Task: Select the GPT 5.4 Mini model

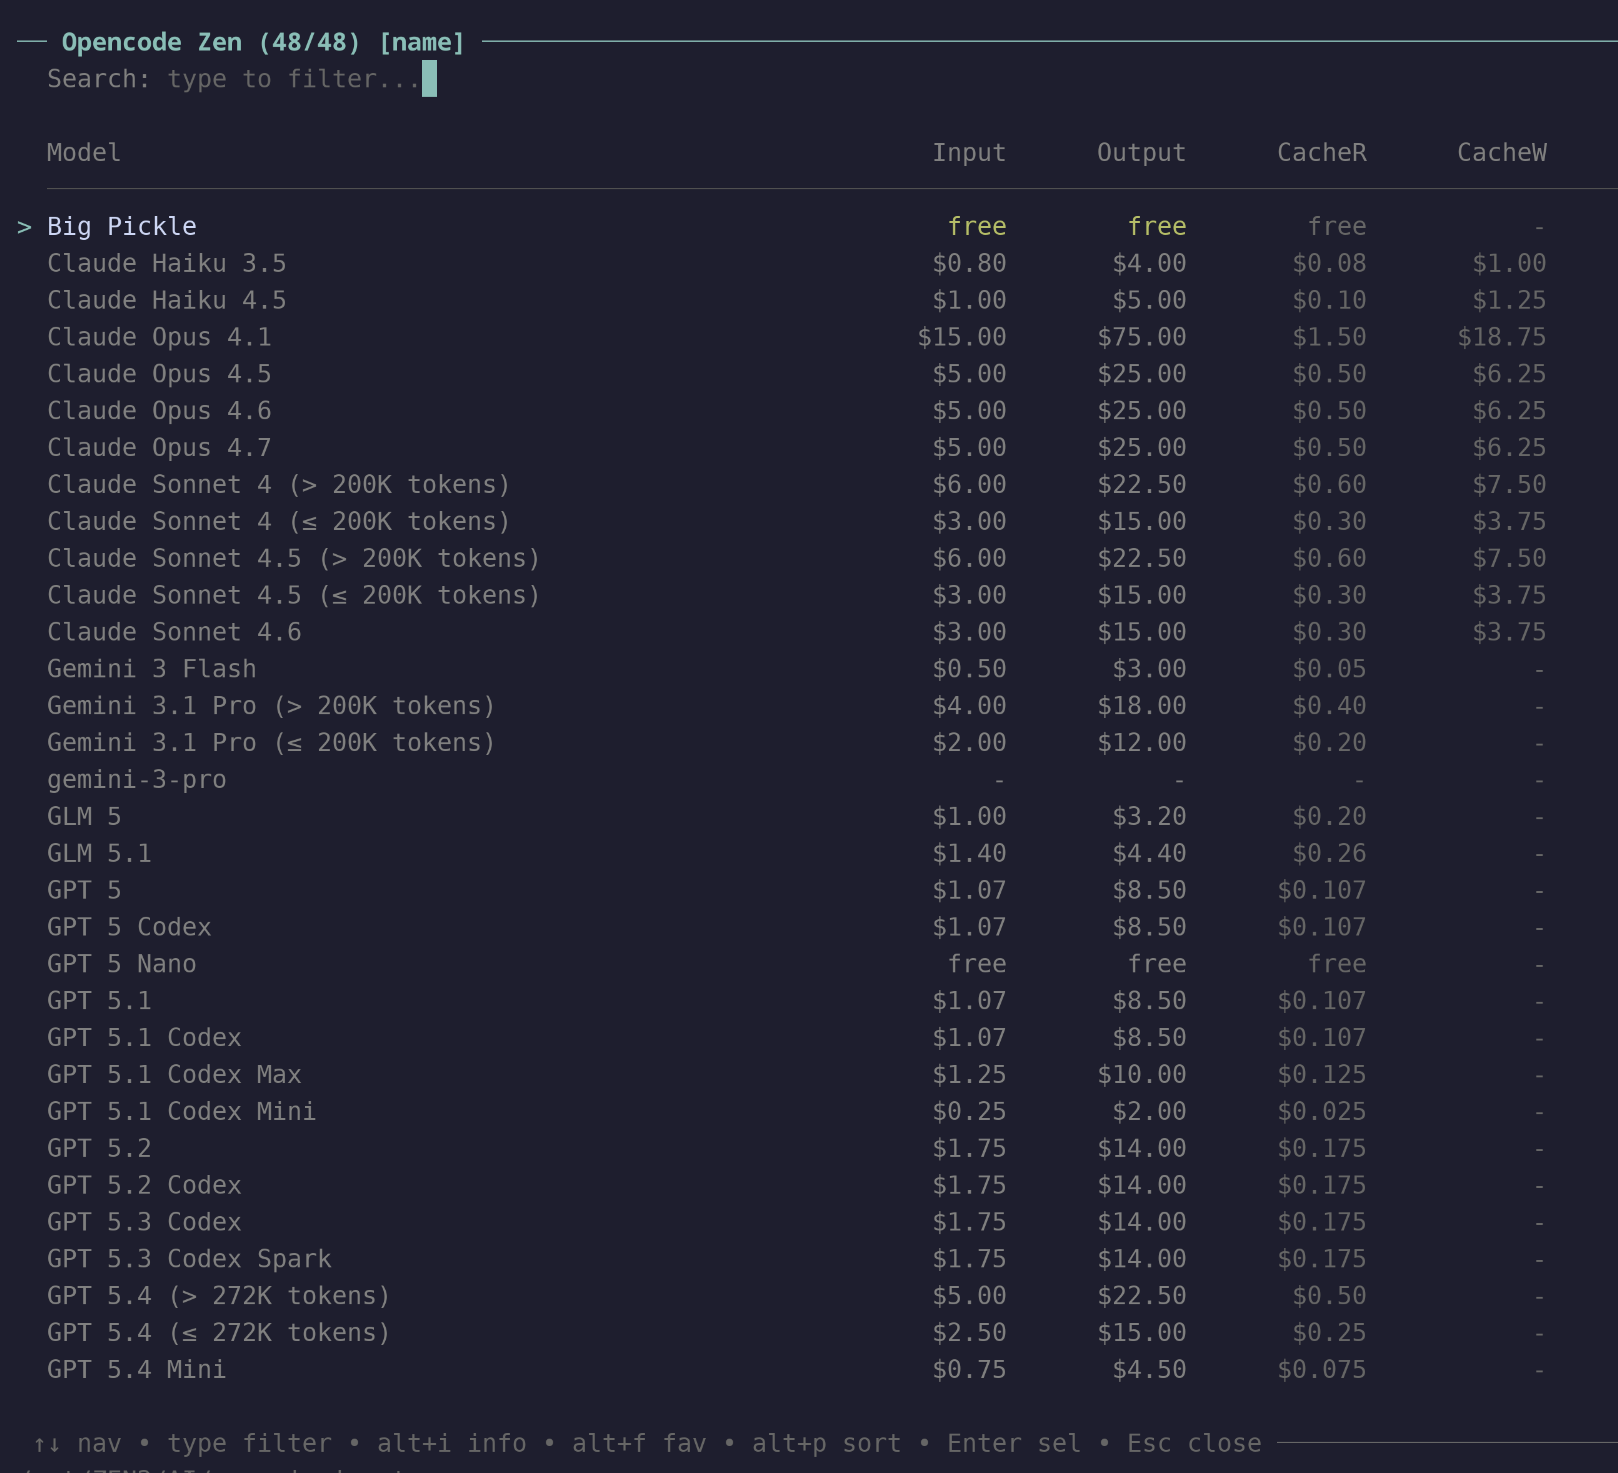Action: click(796, 1370)
